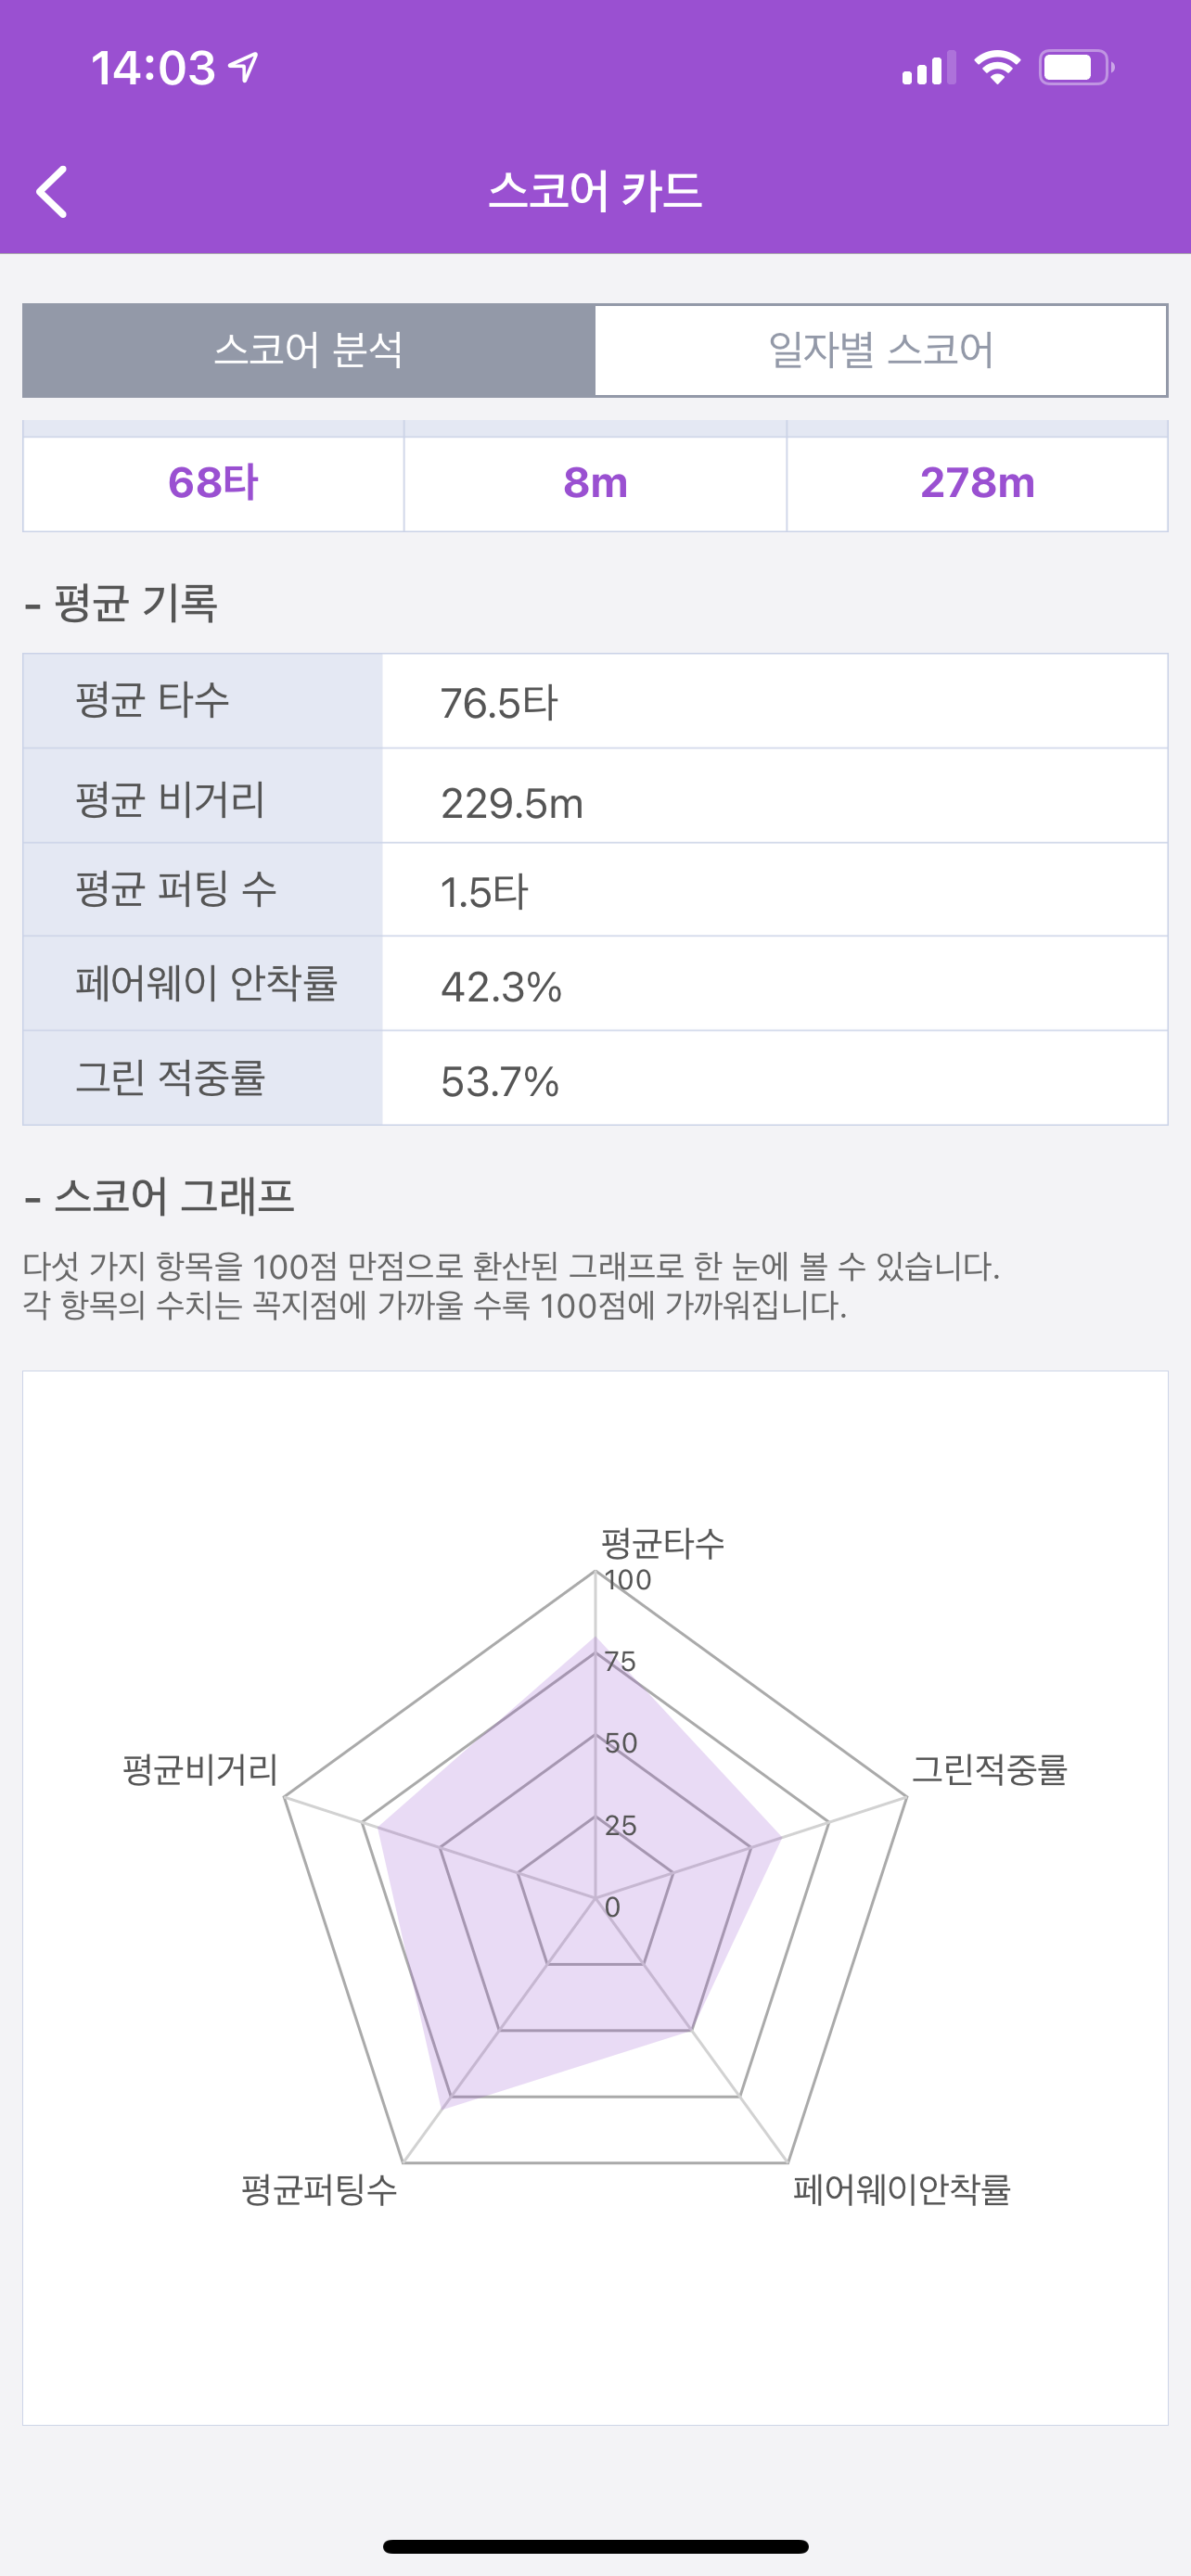Tap the Wi-Fi status icon
1191x2576 pixels.
(x=996, y=68)
